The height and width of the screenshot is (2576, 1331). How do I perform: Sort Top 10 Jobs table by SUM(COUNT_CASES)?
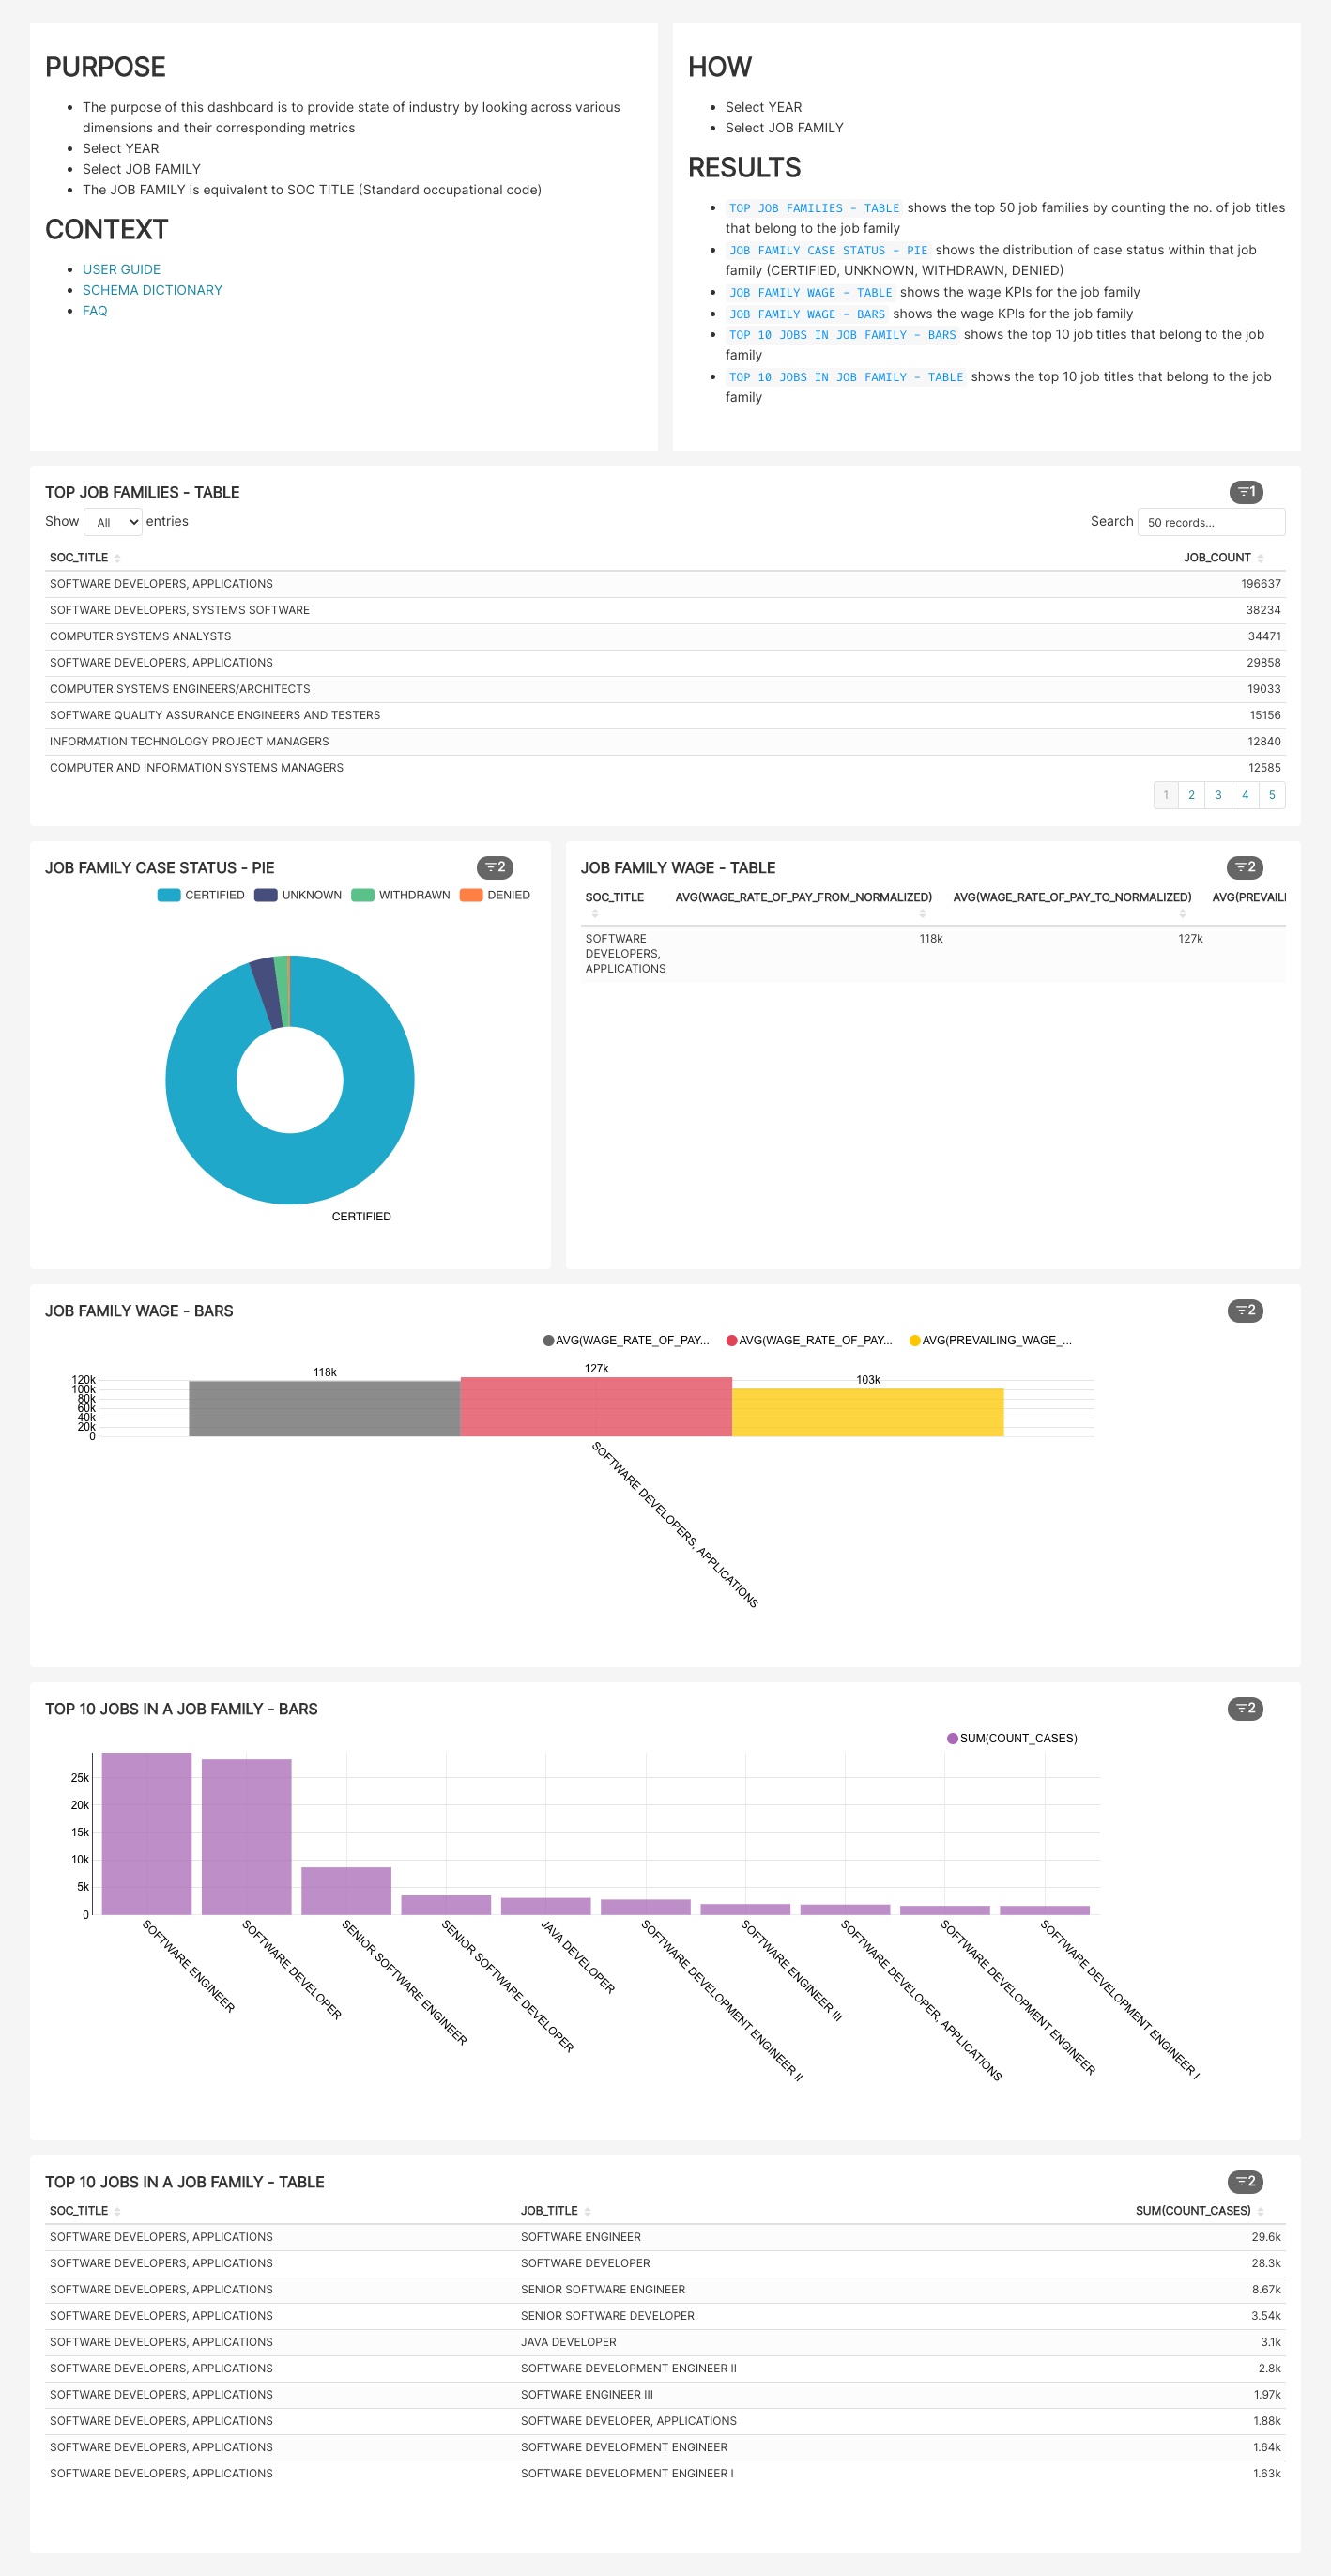(1199, 2210)
